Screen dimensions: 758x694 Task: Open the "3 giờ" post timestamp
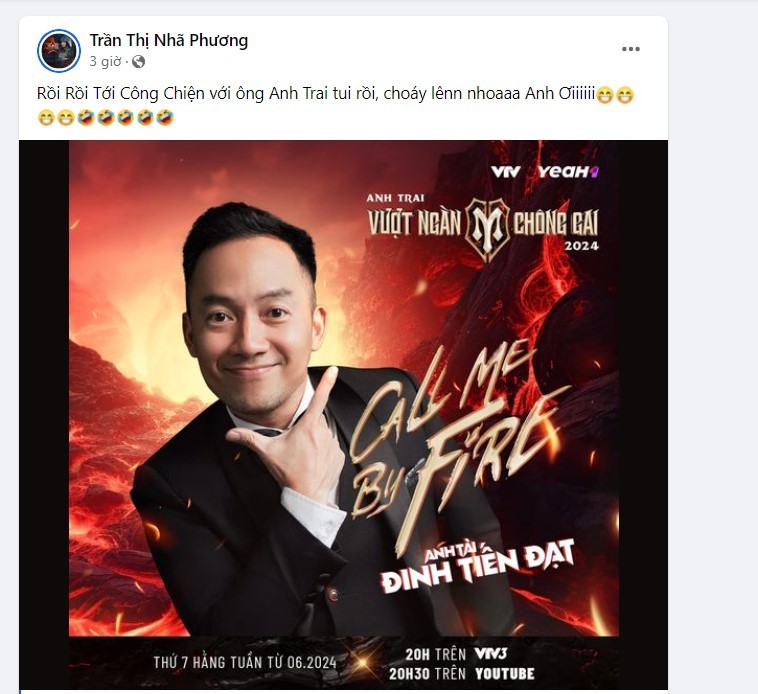tap(105, 62)
